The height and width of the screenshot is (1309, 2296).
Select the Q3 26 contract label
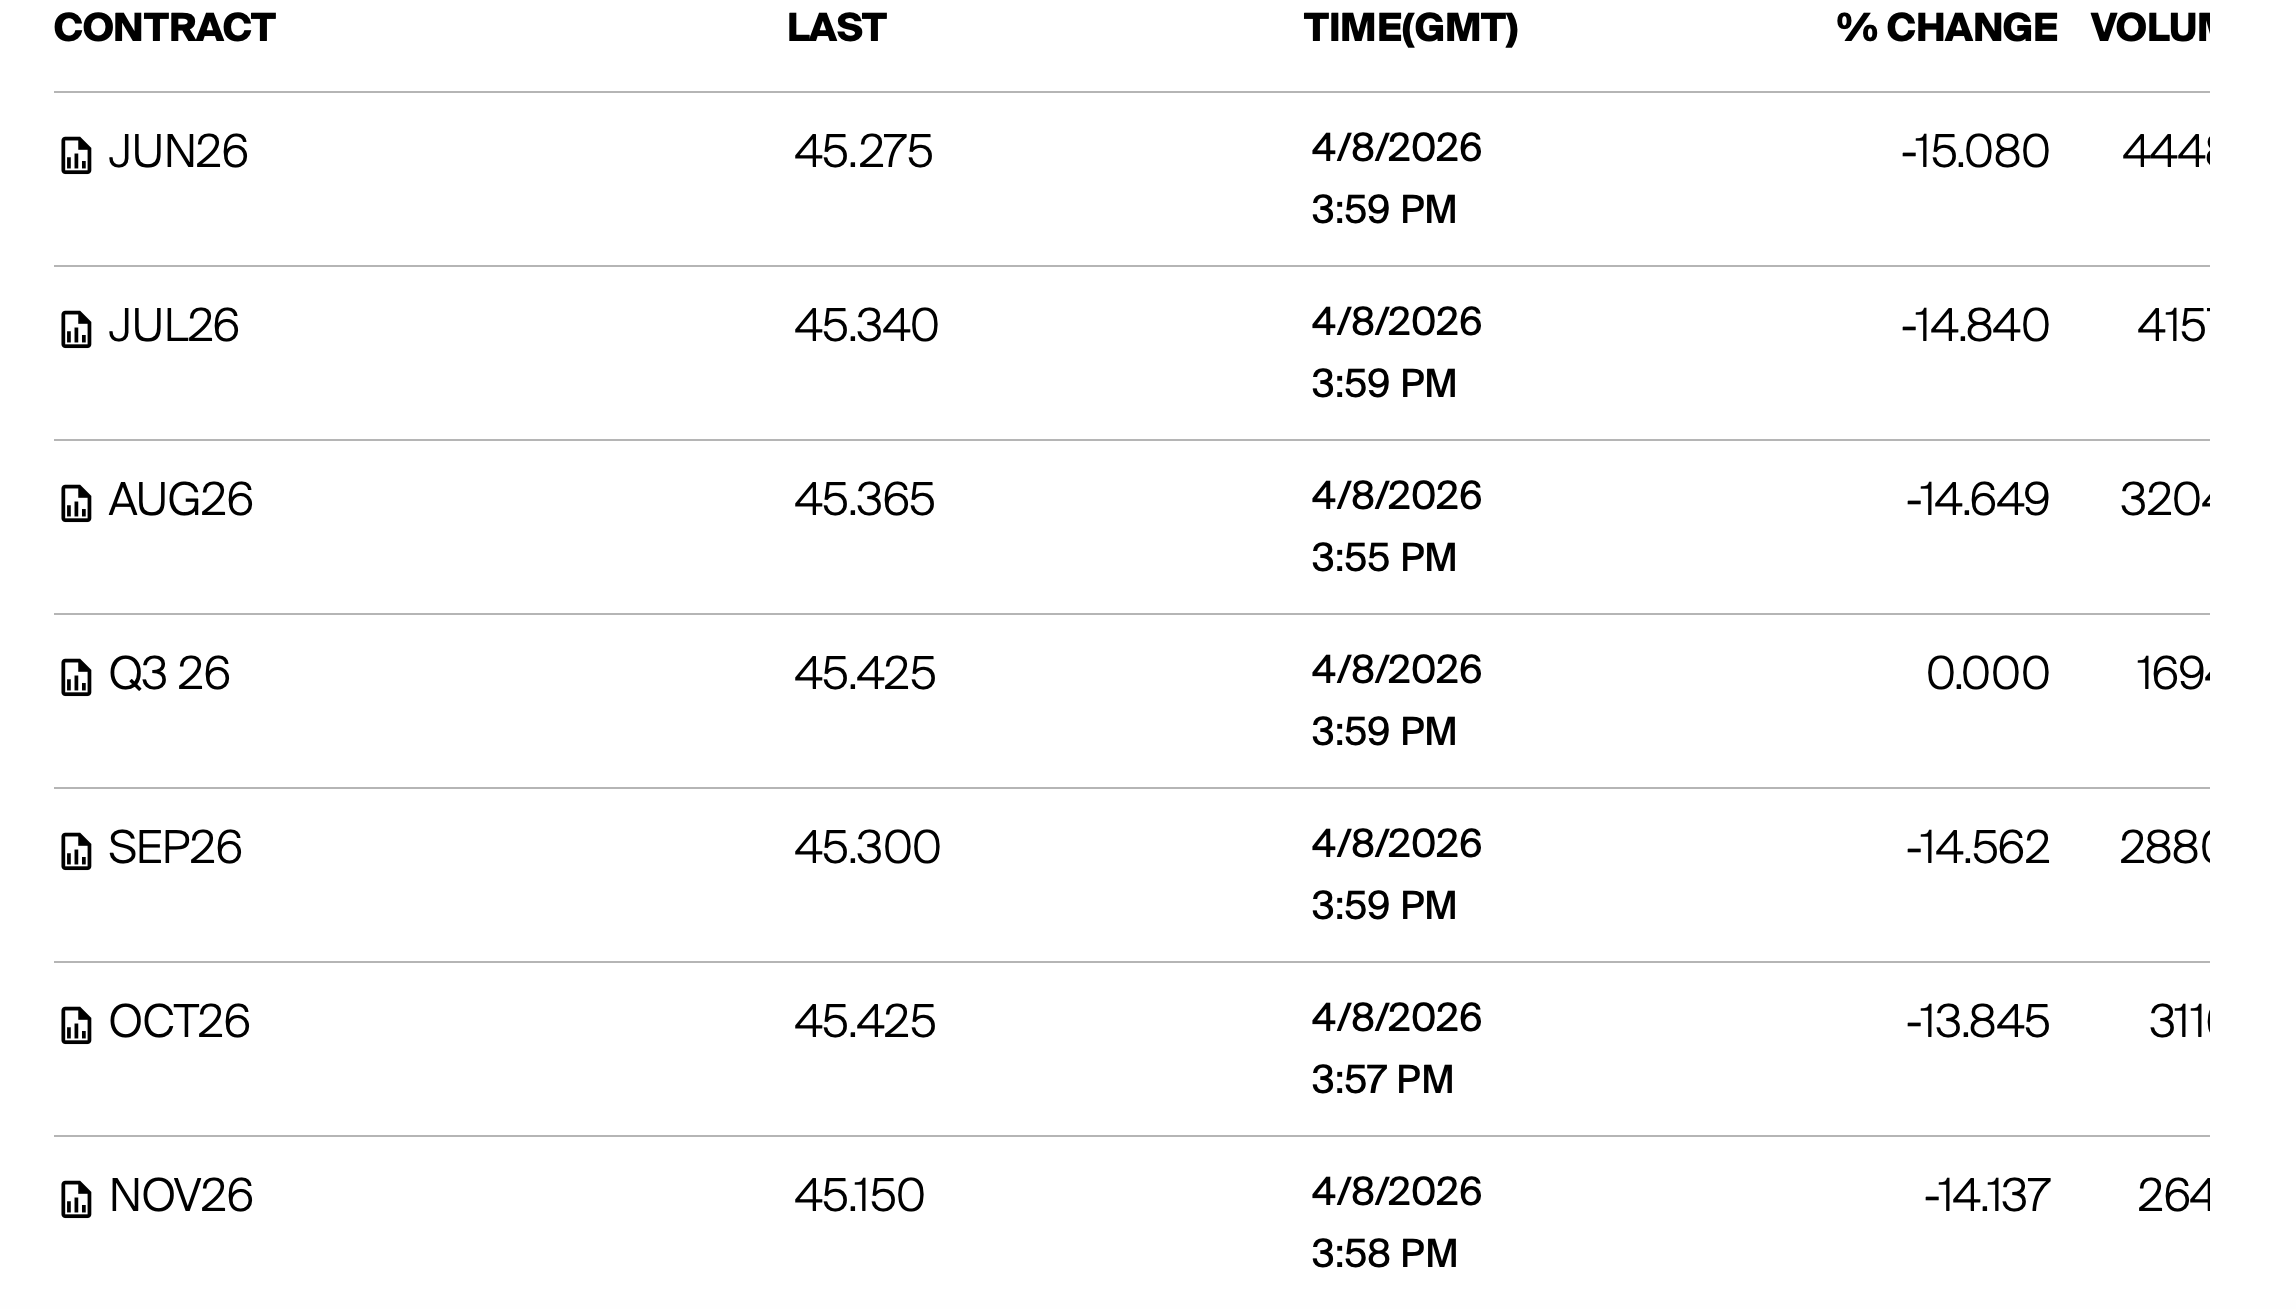tap(169, 674)
